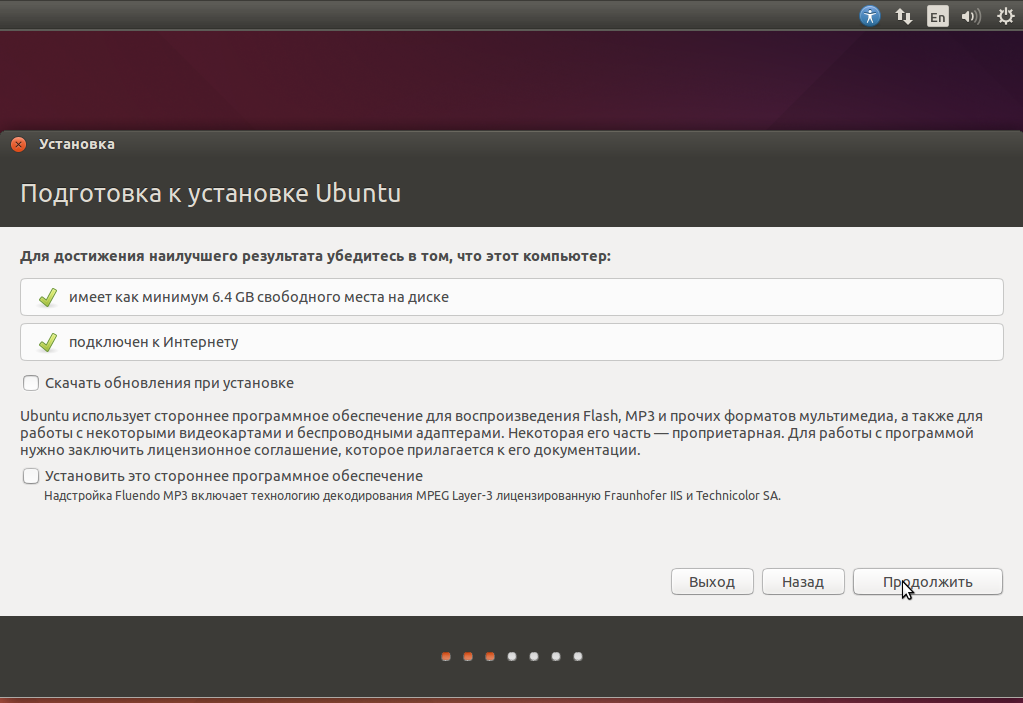Image resolution: width=1023 pixels, height=703 pixels.
Task: Click the Для достижения наилучшего результата line
Action: pos(315,256)
